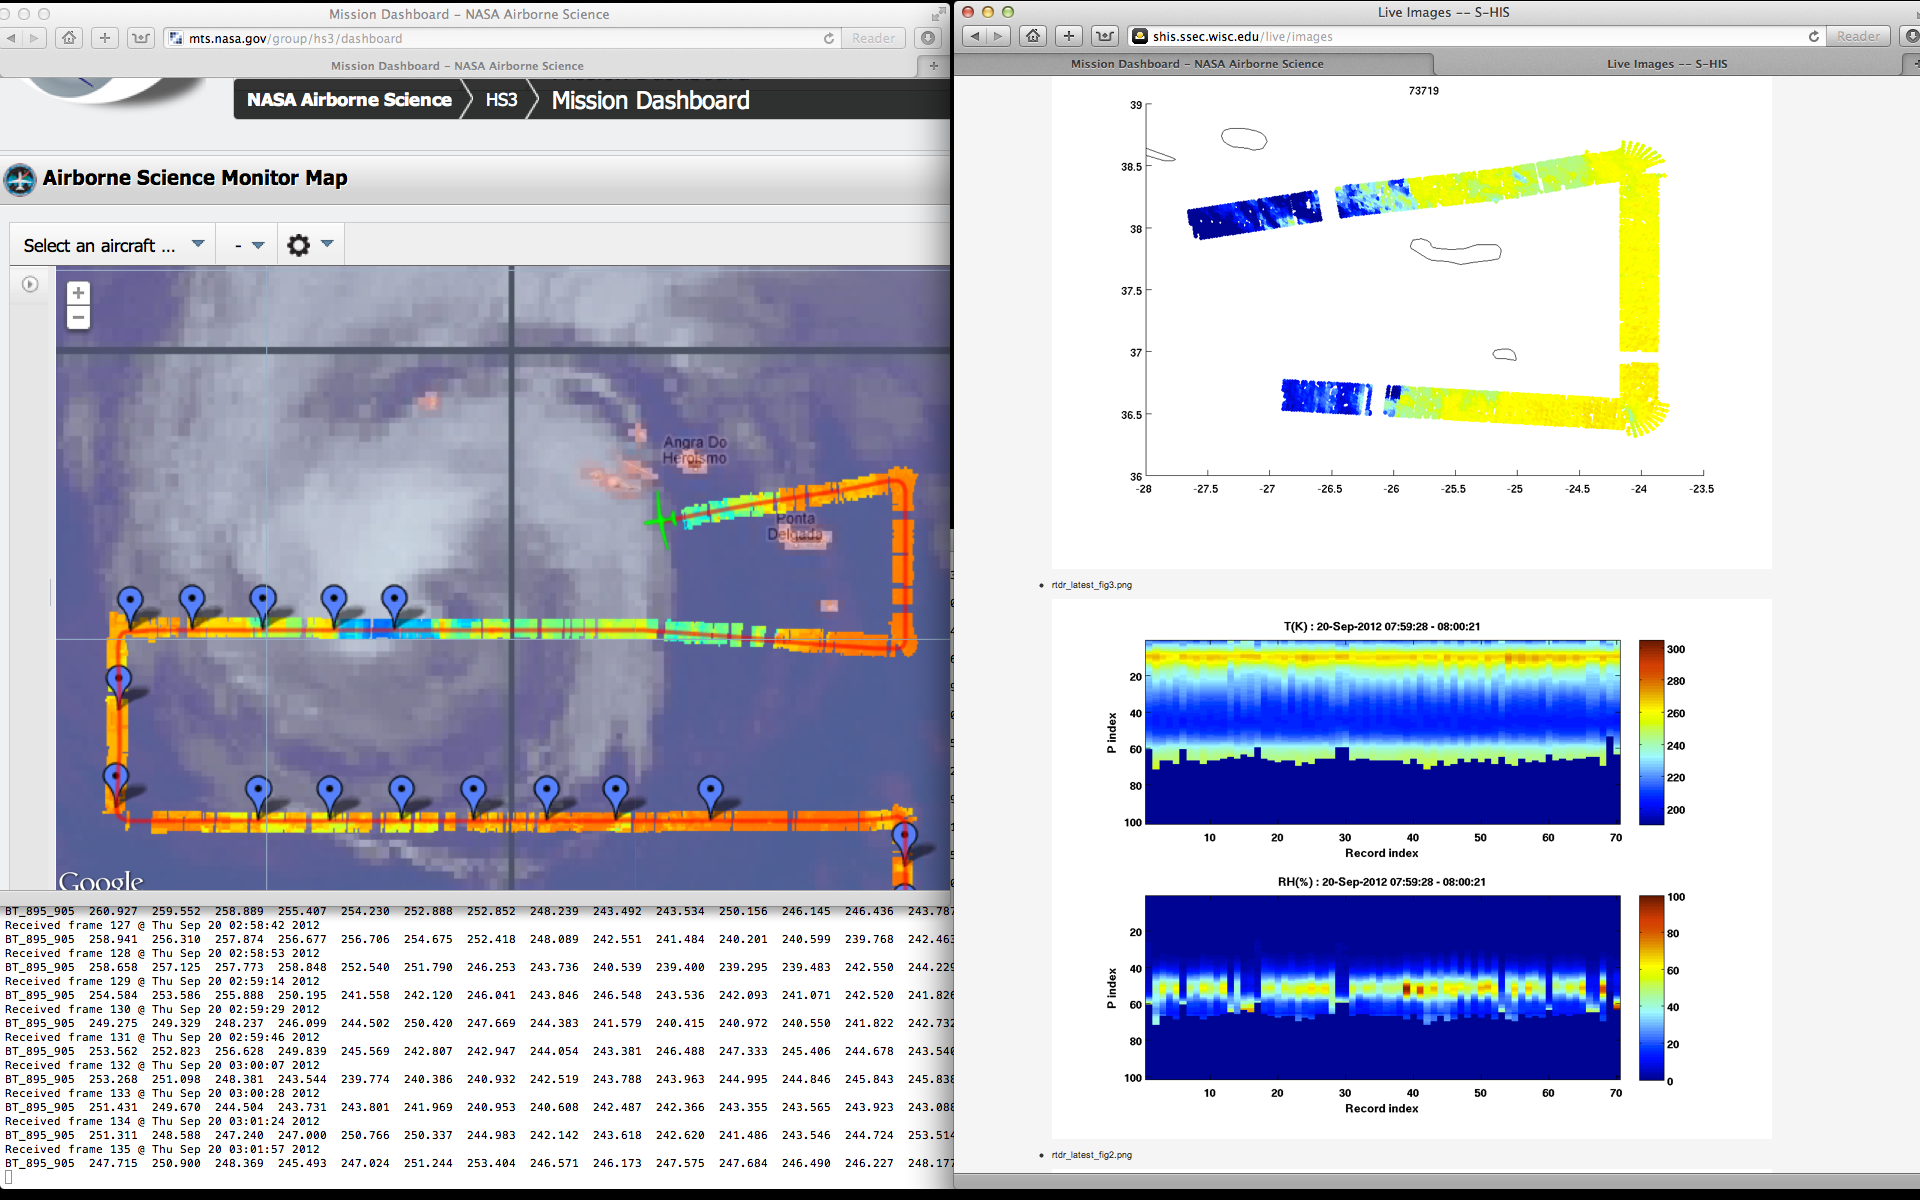Go home in the right browser window

click(1033, 36)
